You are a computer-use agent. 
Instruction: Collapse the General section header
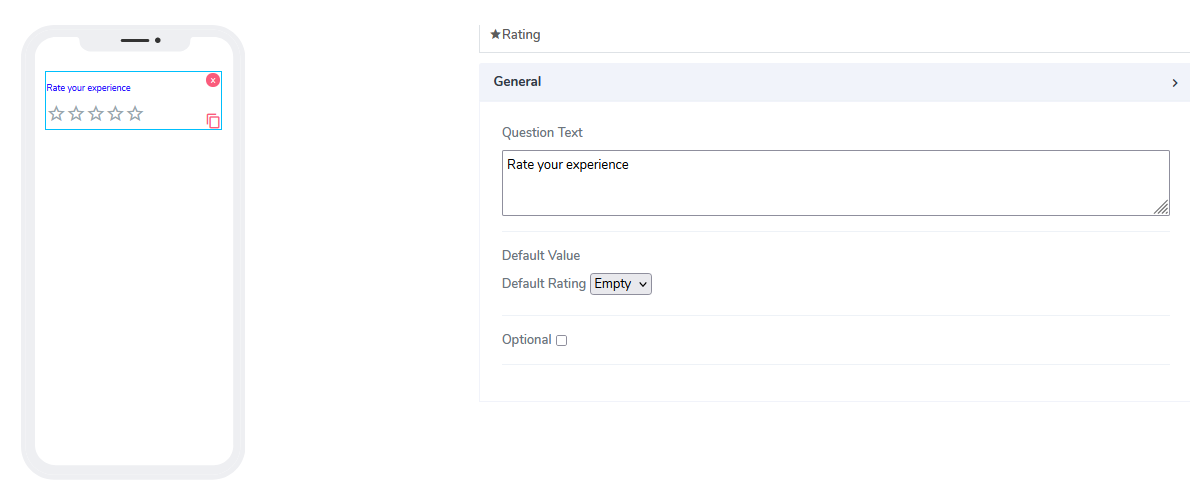tap(517, 82)
